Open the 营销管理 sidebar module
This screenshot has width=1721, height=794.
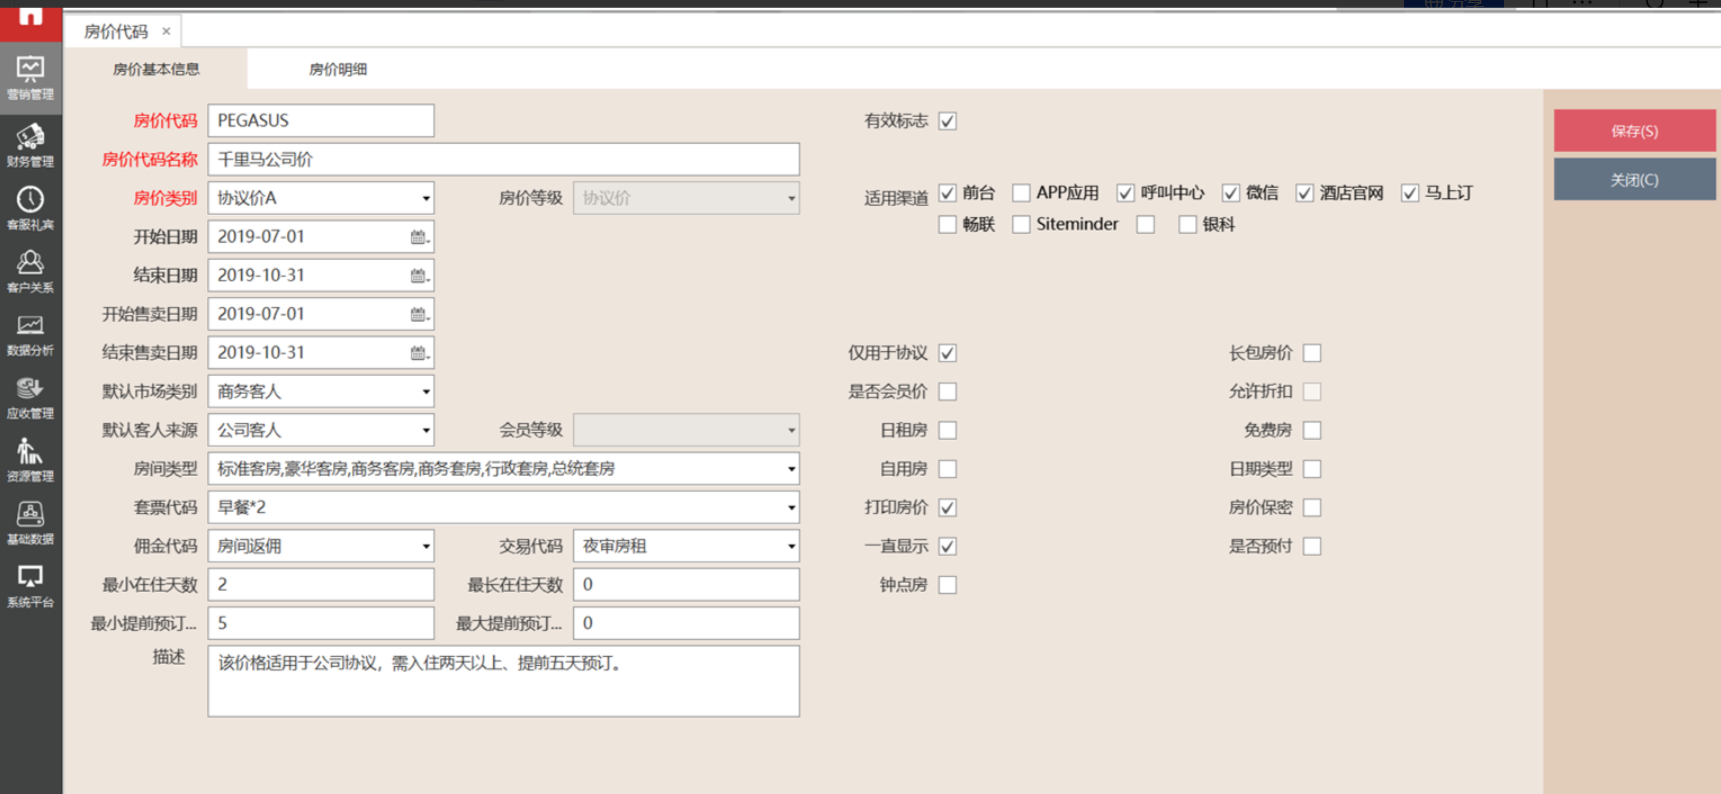click(30, 77)
